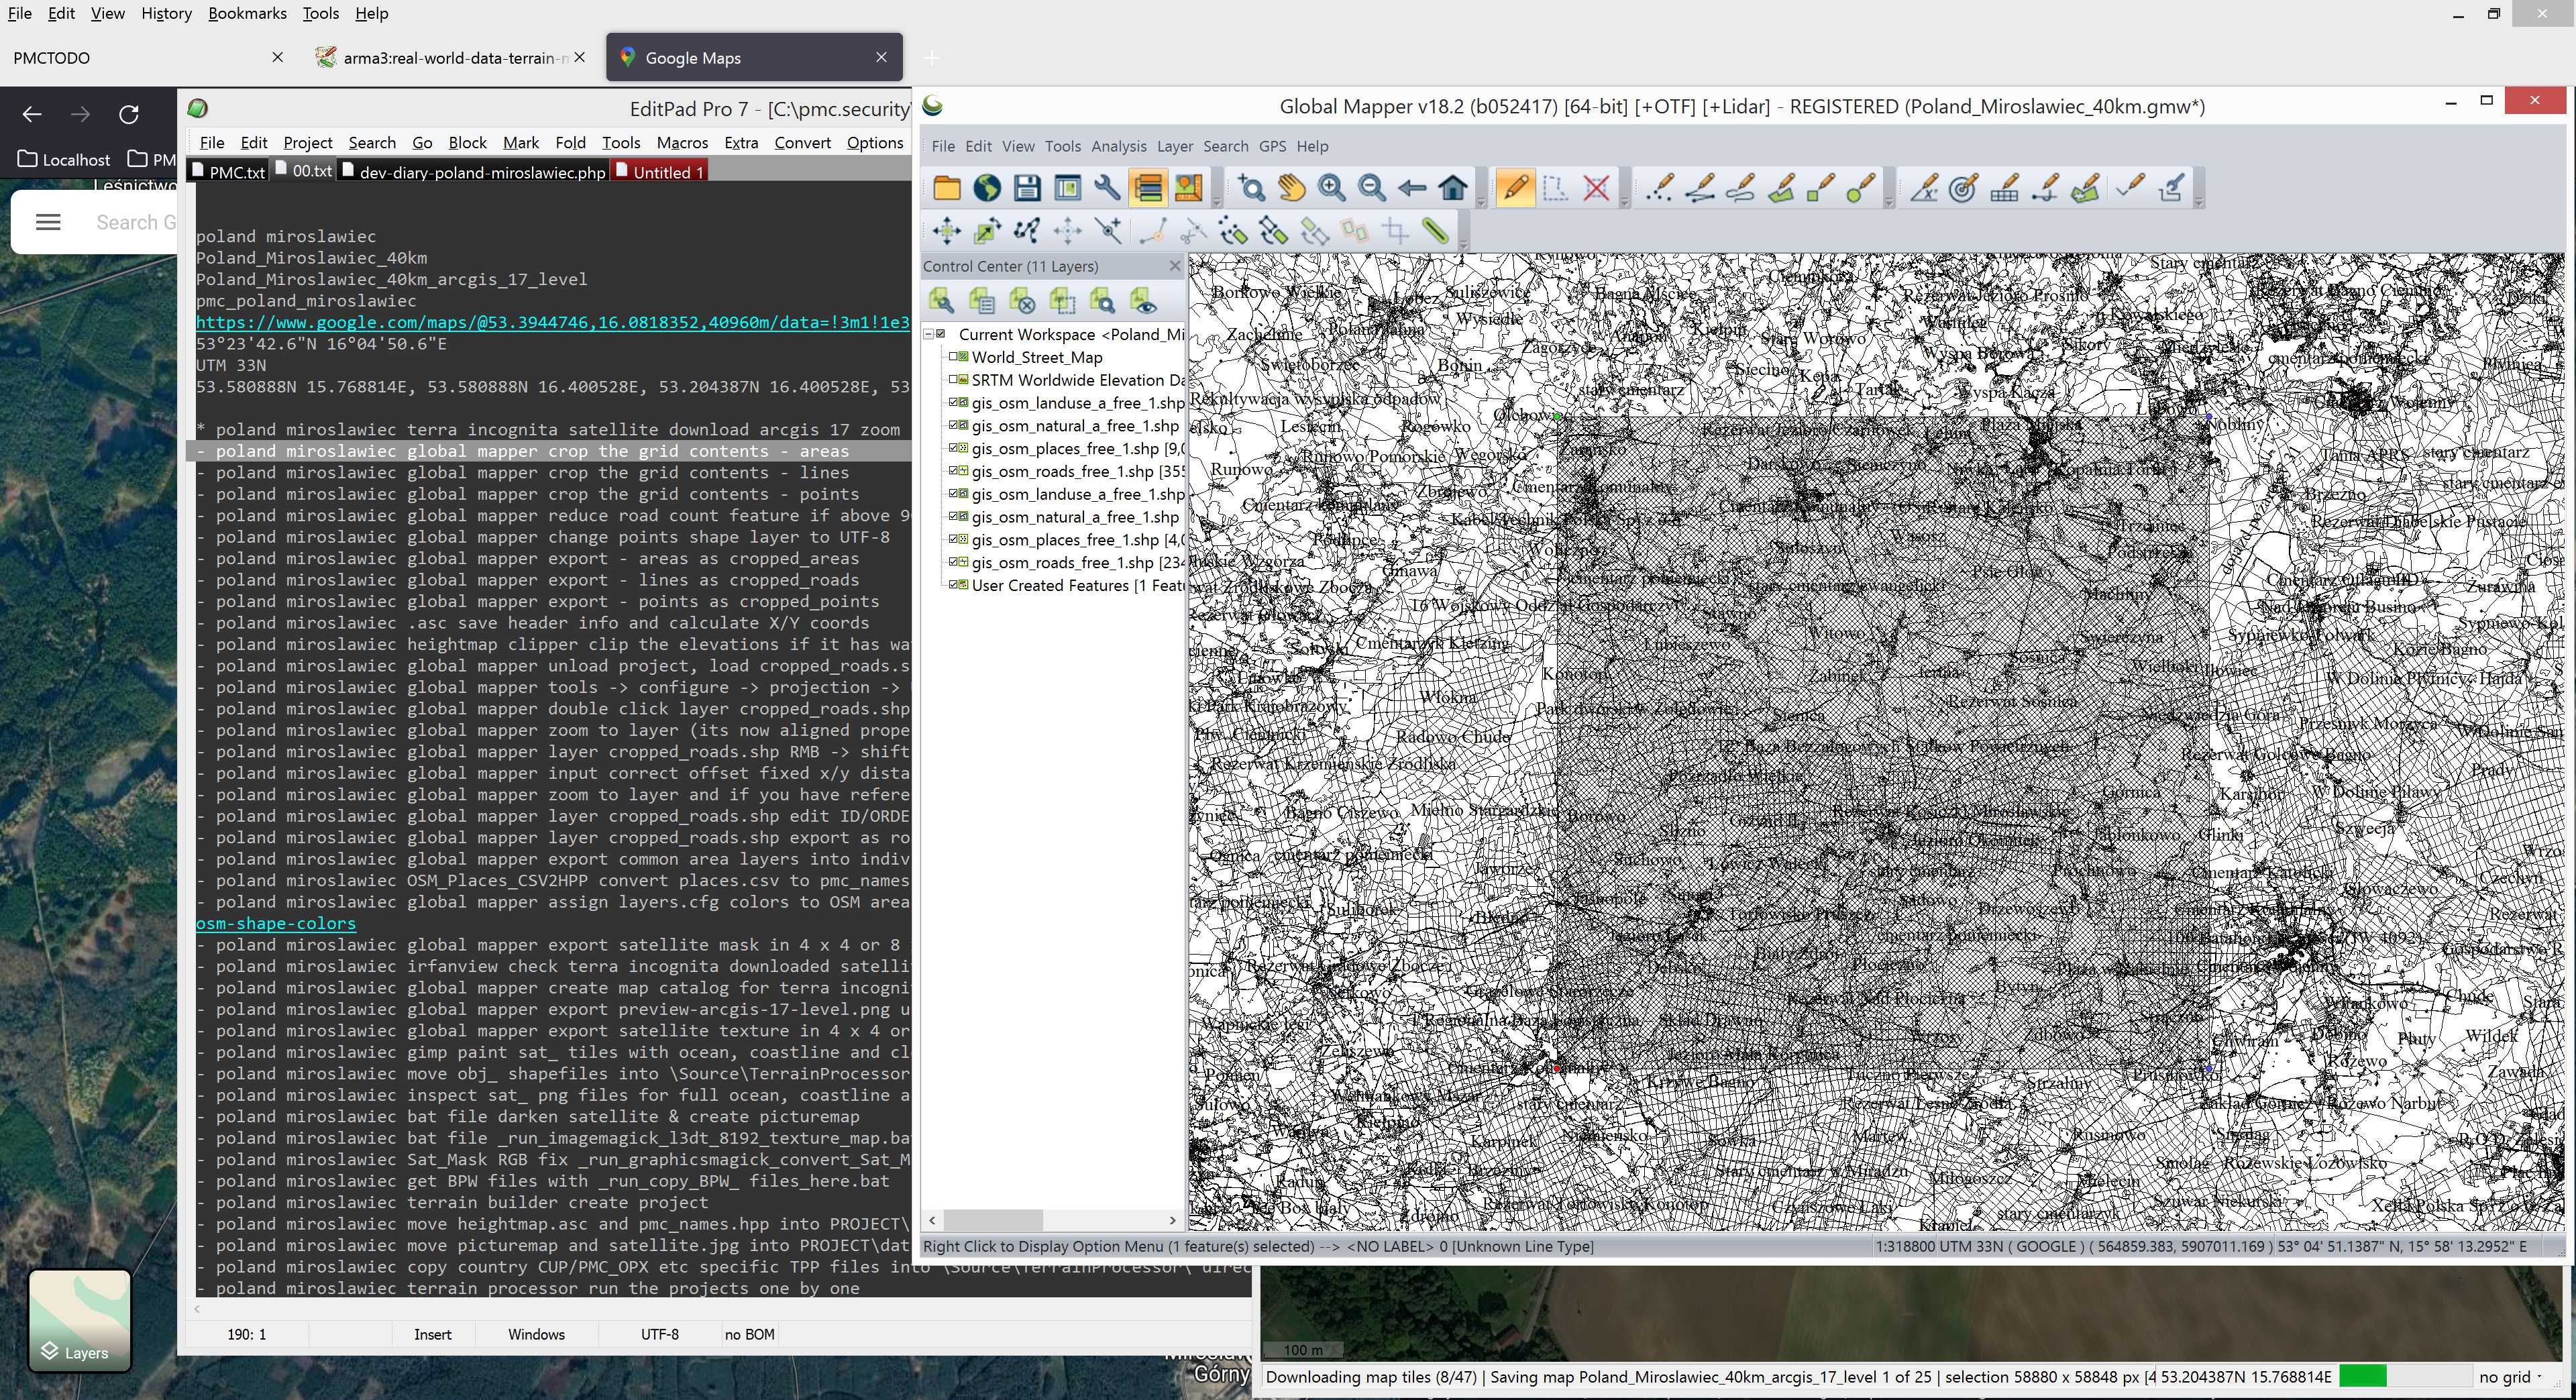Uncheck gis_osm_places_free_1.shp [4,0 layer
The height and width of the screenshot is (1400, 2576).
click(954, 540)
